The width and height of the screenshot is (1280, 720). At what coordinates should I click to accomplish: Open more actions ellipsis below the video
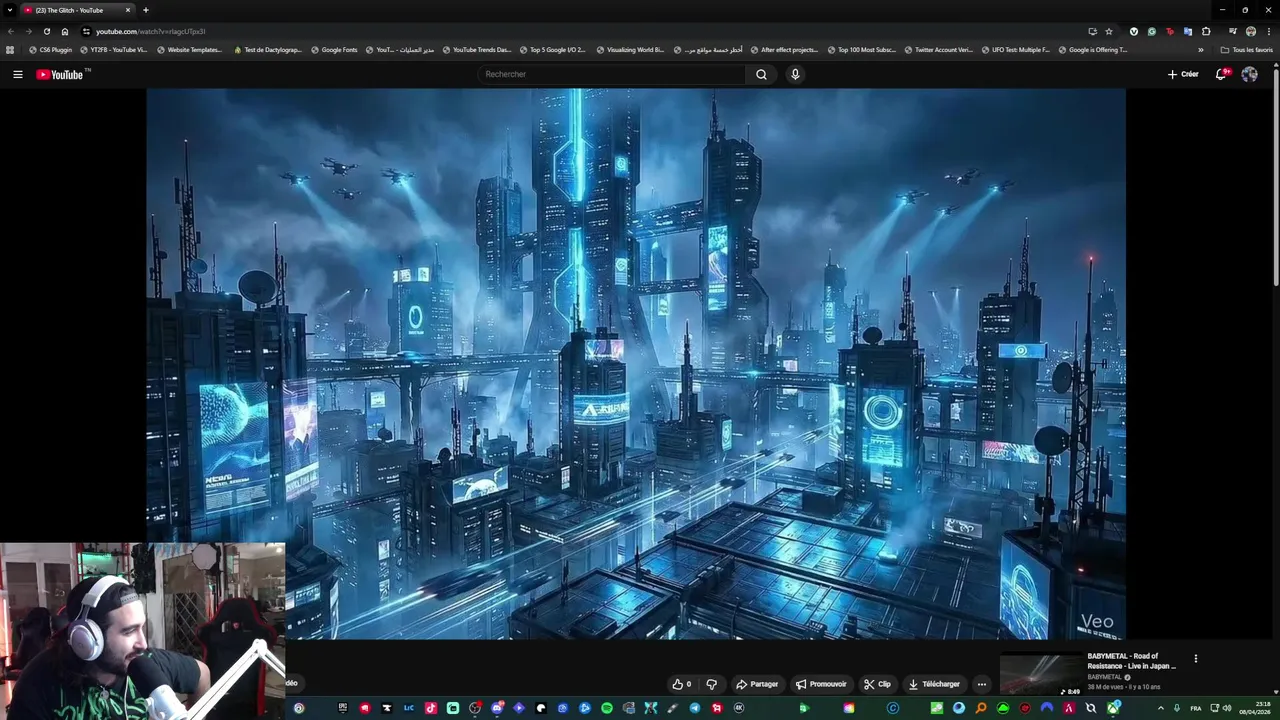click(x=982, y=684)
